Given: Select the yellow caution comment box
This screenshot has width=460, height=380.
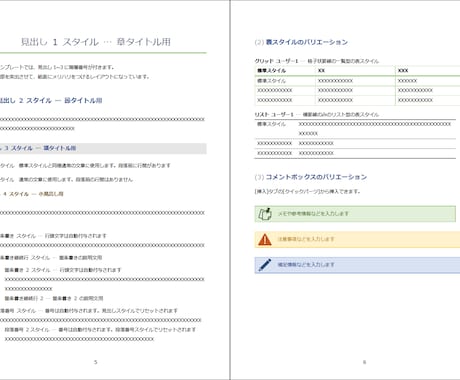Looking at the screenshot, I should coord(357,239).
